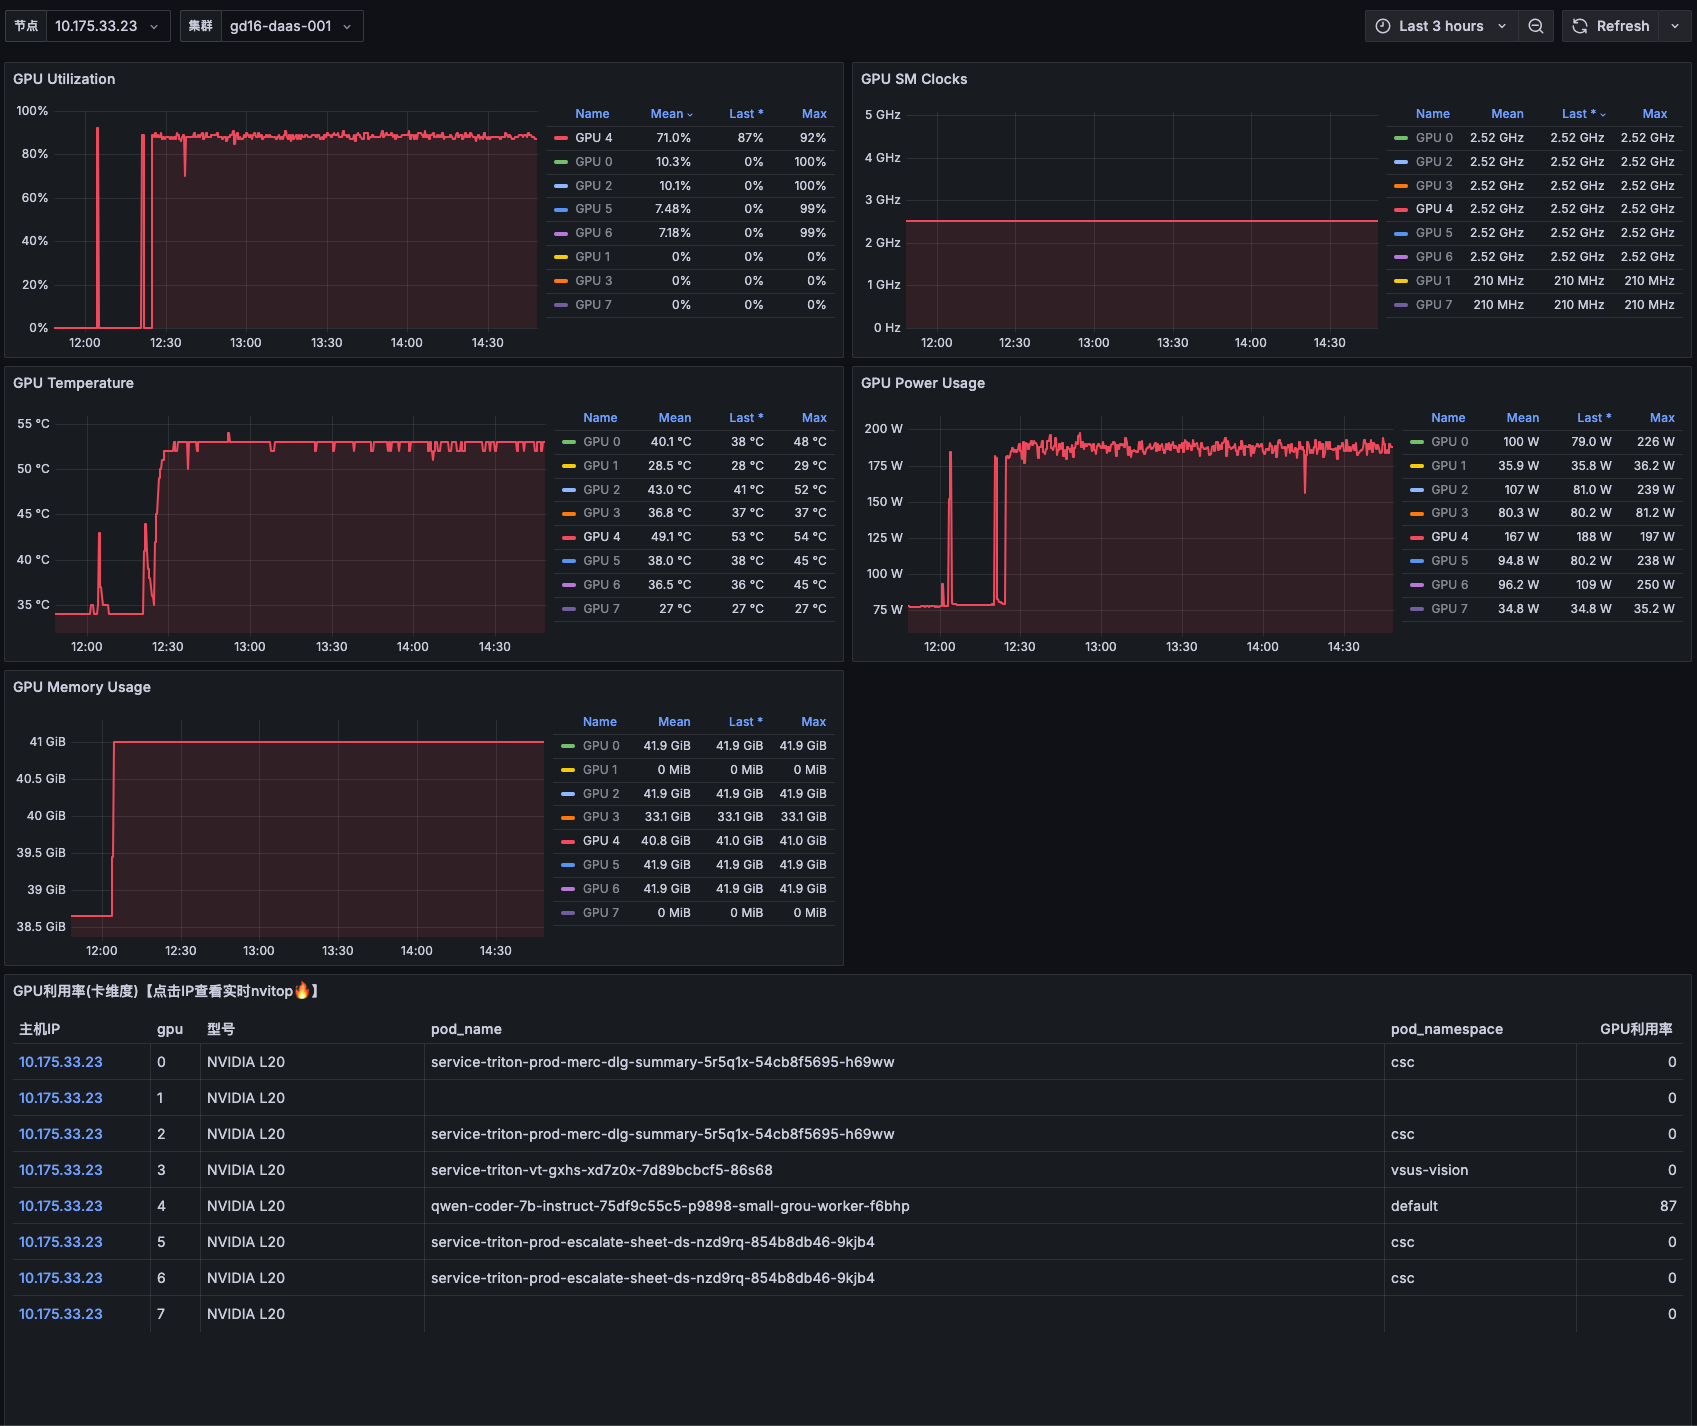The height and width of the screenshot is (1426, 1697).
Task: Open the cluster gd16-daas-001 dropdown
Action: click(291, 26)
